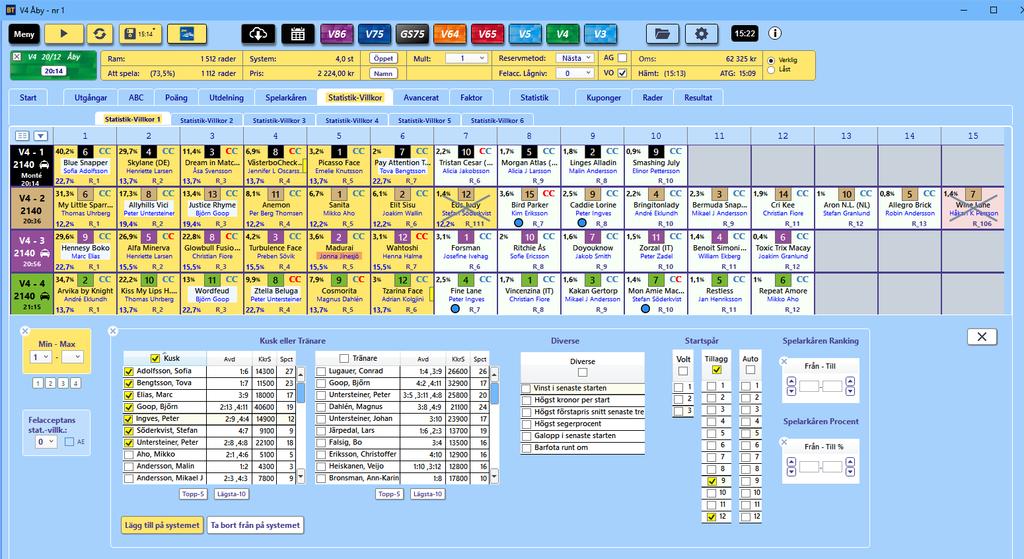Select the GS75 game type button
Screen dimensions: 1024x559
(412, 34)
